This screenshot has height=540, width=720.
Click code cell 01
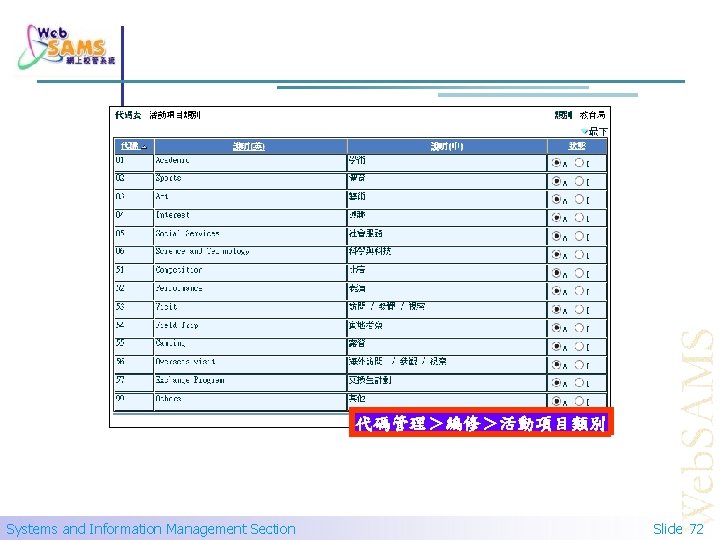pyautogui.click(x=134, y=163)
